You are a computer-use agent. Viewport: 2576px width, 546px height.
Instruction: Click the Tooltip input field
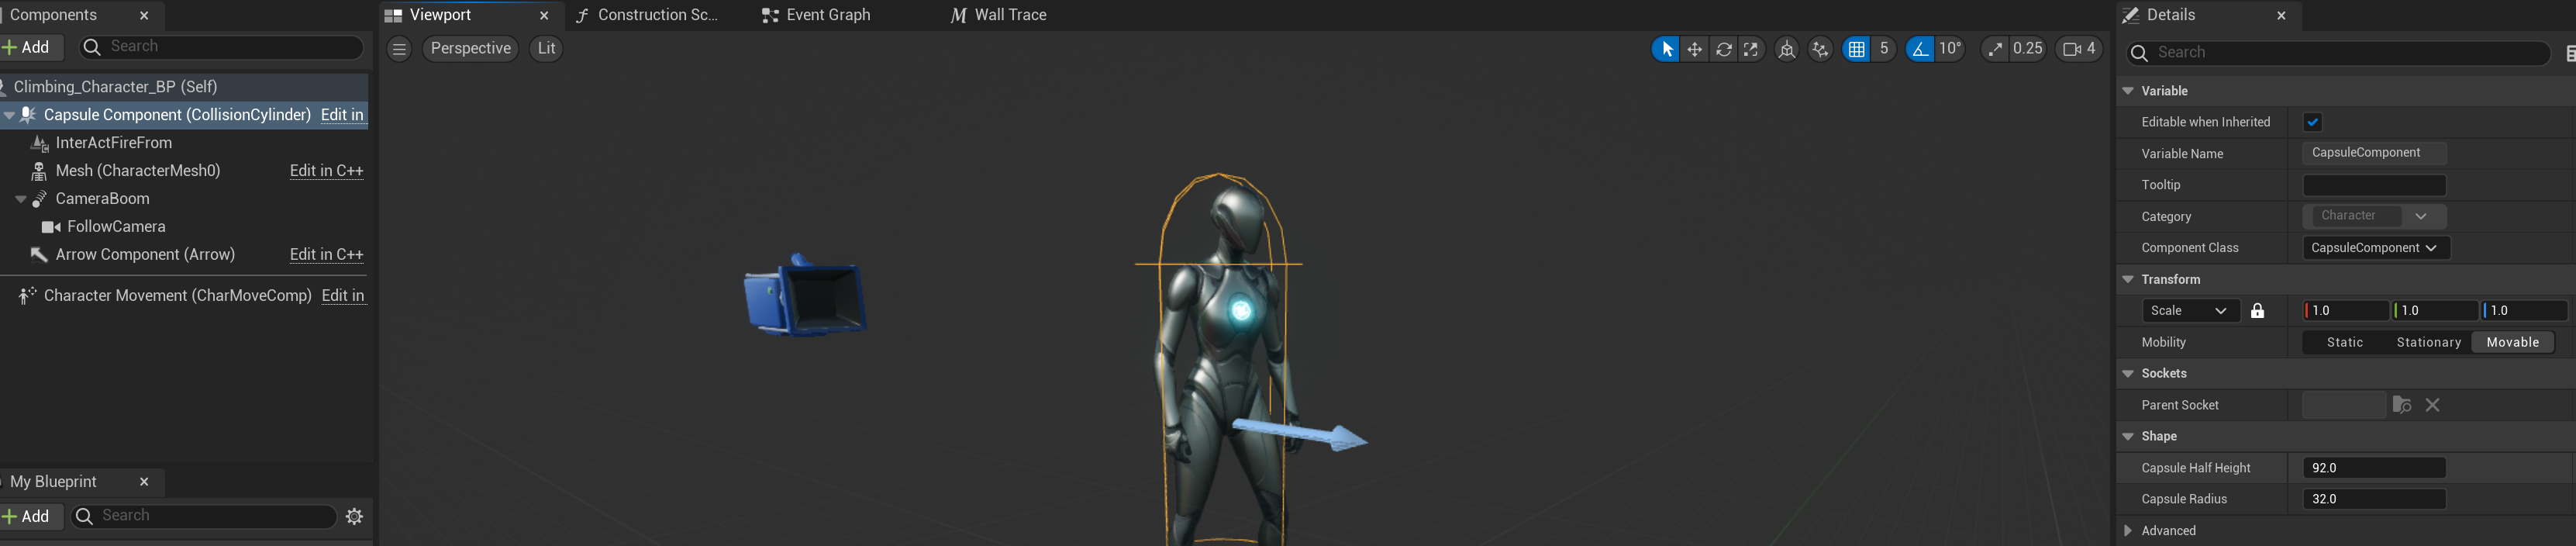[2374, 185]
